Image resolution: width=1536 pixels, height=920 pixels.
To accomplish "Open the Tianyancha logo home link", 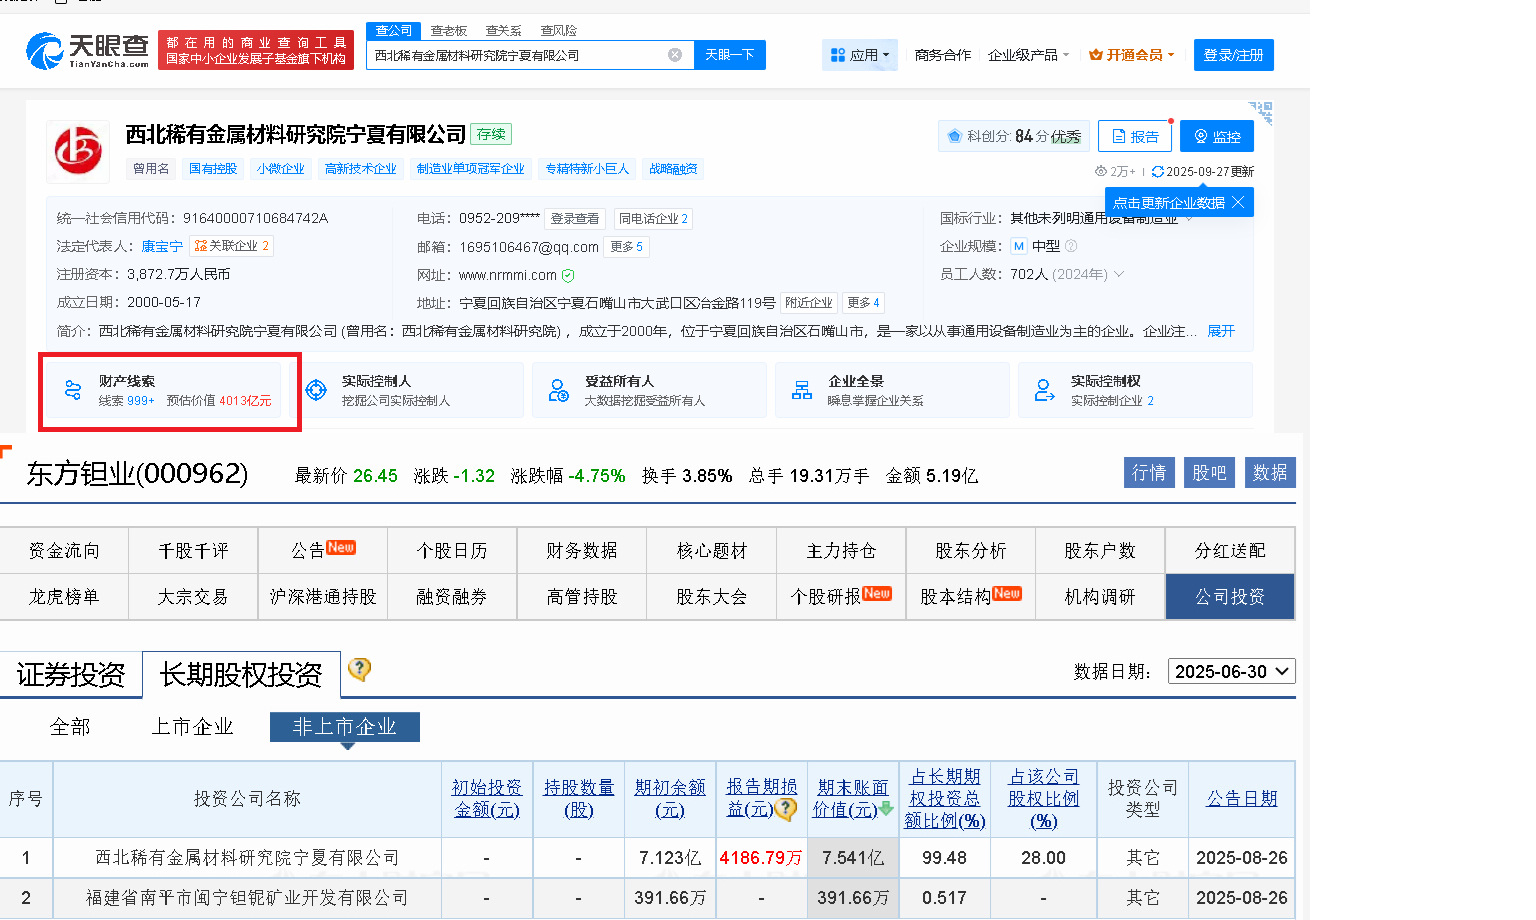I will (88, 50).
